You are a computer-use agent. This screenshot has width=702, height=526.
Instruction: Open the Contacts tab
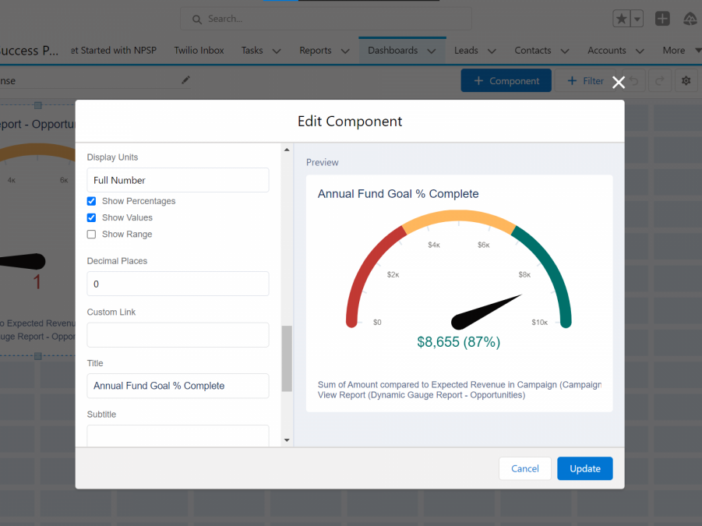(x=533, y=50)
